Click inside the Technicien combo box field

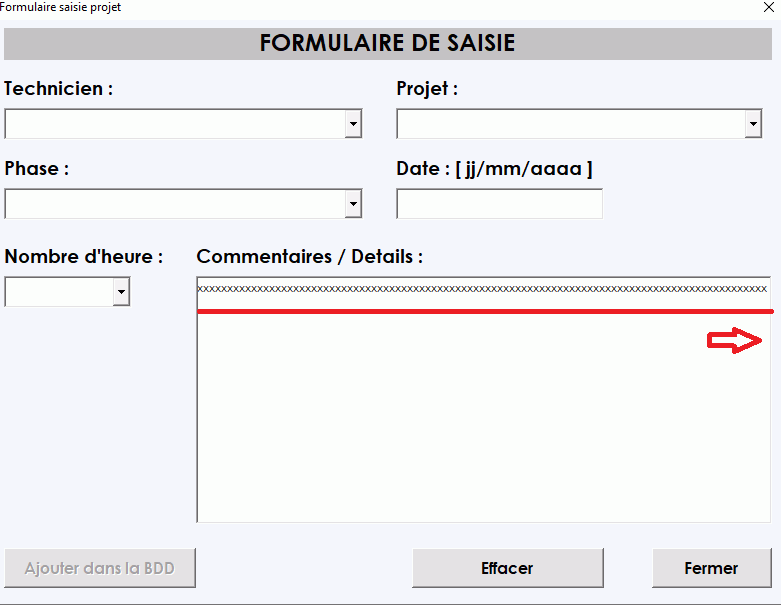pyautogui.click(x=175, y=124)
